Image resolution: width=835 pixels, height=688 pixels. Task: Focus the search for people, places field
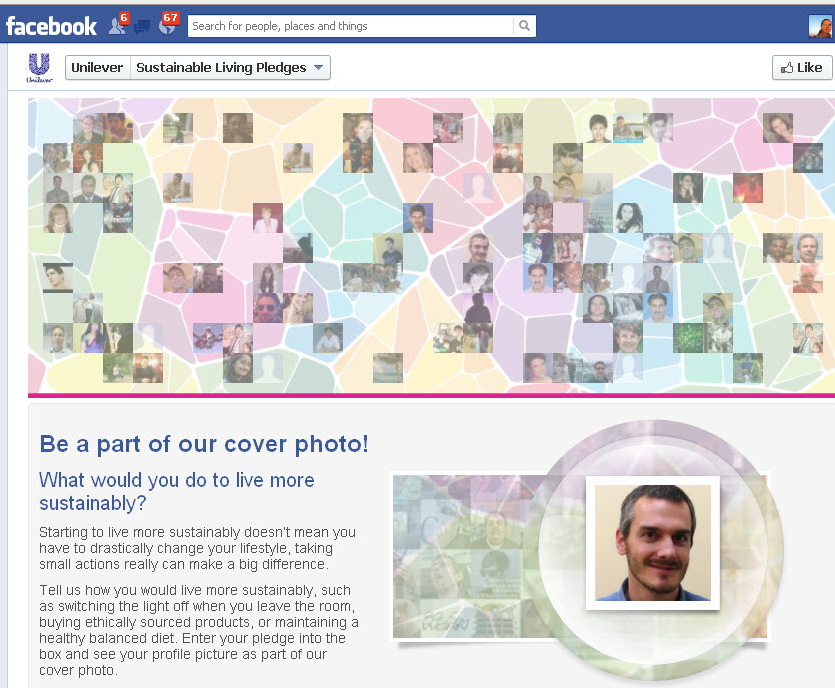click(351, 26)
